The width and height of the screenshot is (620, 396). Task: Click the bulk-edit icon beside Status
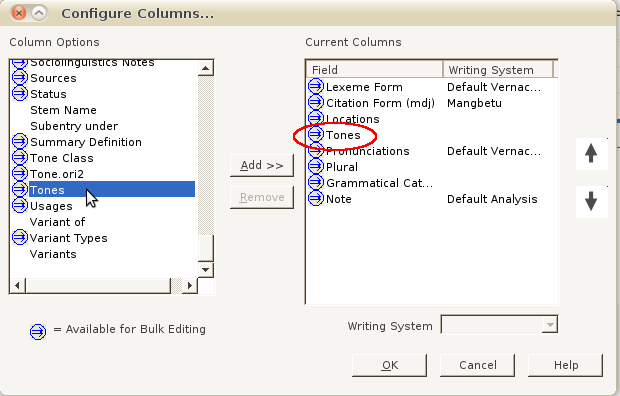[19, 93]
